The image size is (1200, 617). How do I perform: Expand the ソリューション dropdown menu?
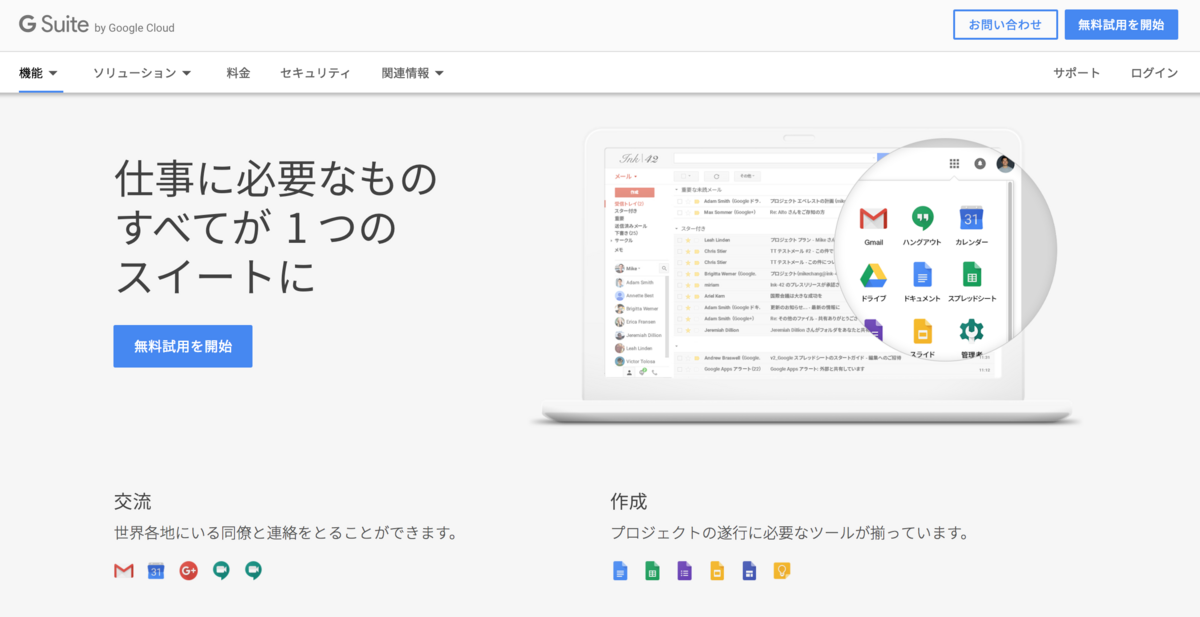point(142,73)
